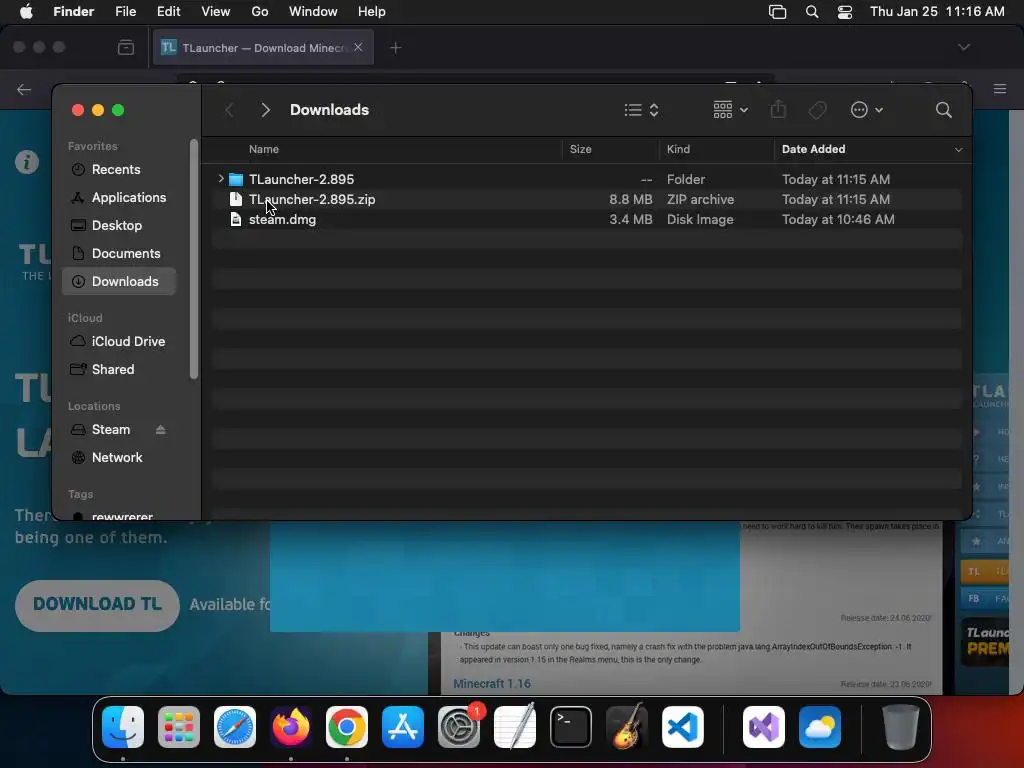The image size is (1024, 768).
Task: Open the Group By dropdown in Finder
Action: coord(730,110)
